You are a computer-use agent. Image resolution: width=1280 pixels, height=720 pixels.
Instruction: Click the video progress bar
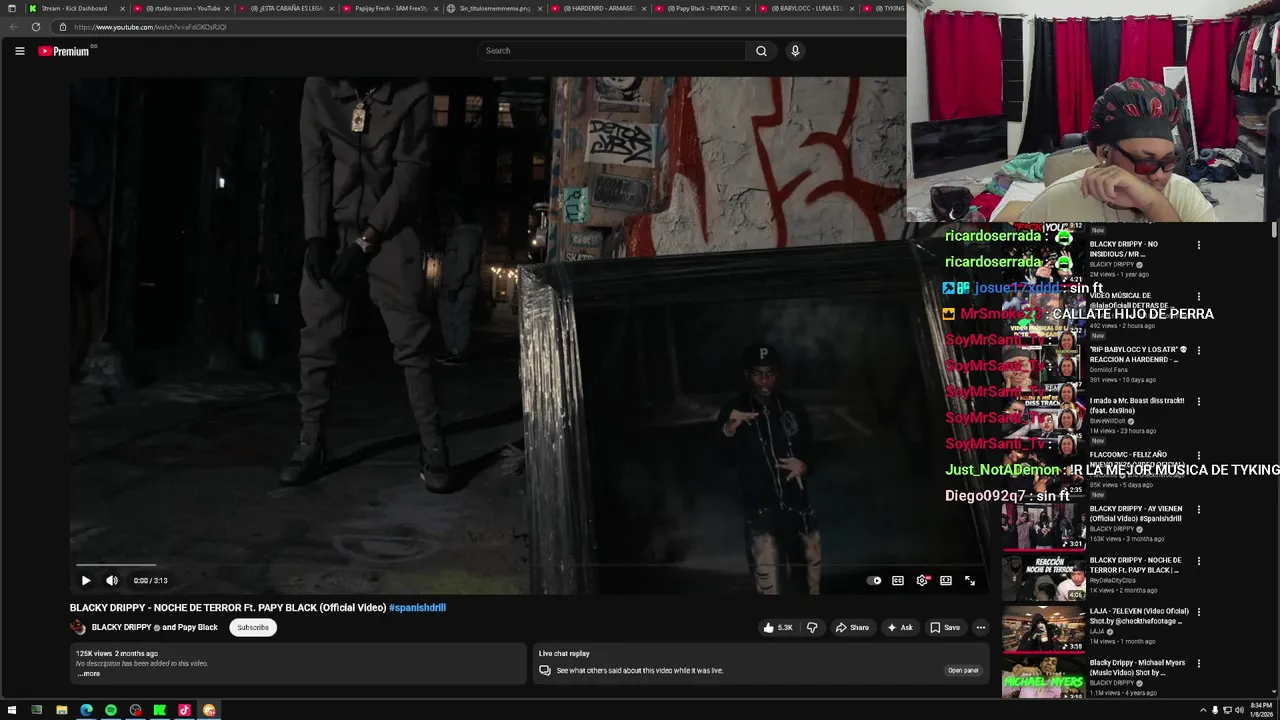[528, 565]
